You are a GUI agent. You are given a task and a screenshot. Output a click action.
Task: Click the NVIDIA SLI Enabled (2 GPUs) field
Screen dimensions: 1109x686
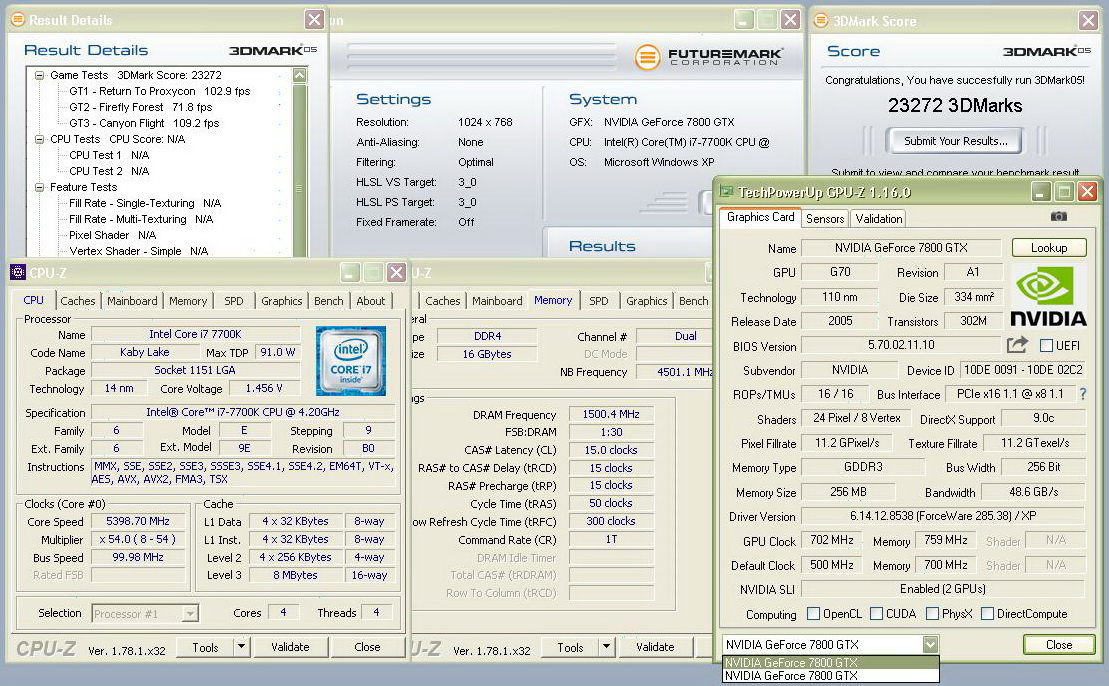click(x=943, y=588)
